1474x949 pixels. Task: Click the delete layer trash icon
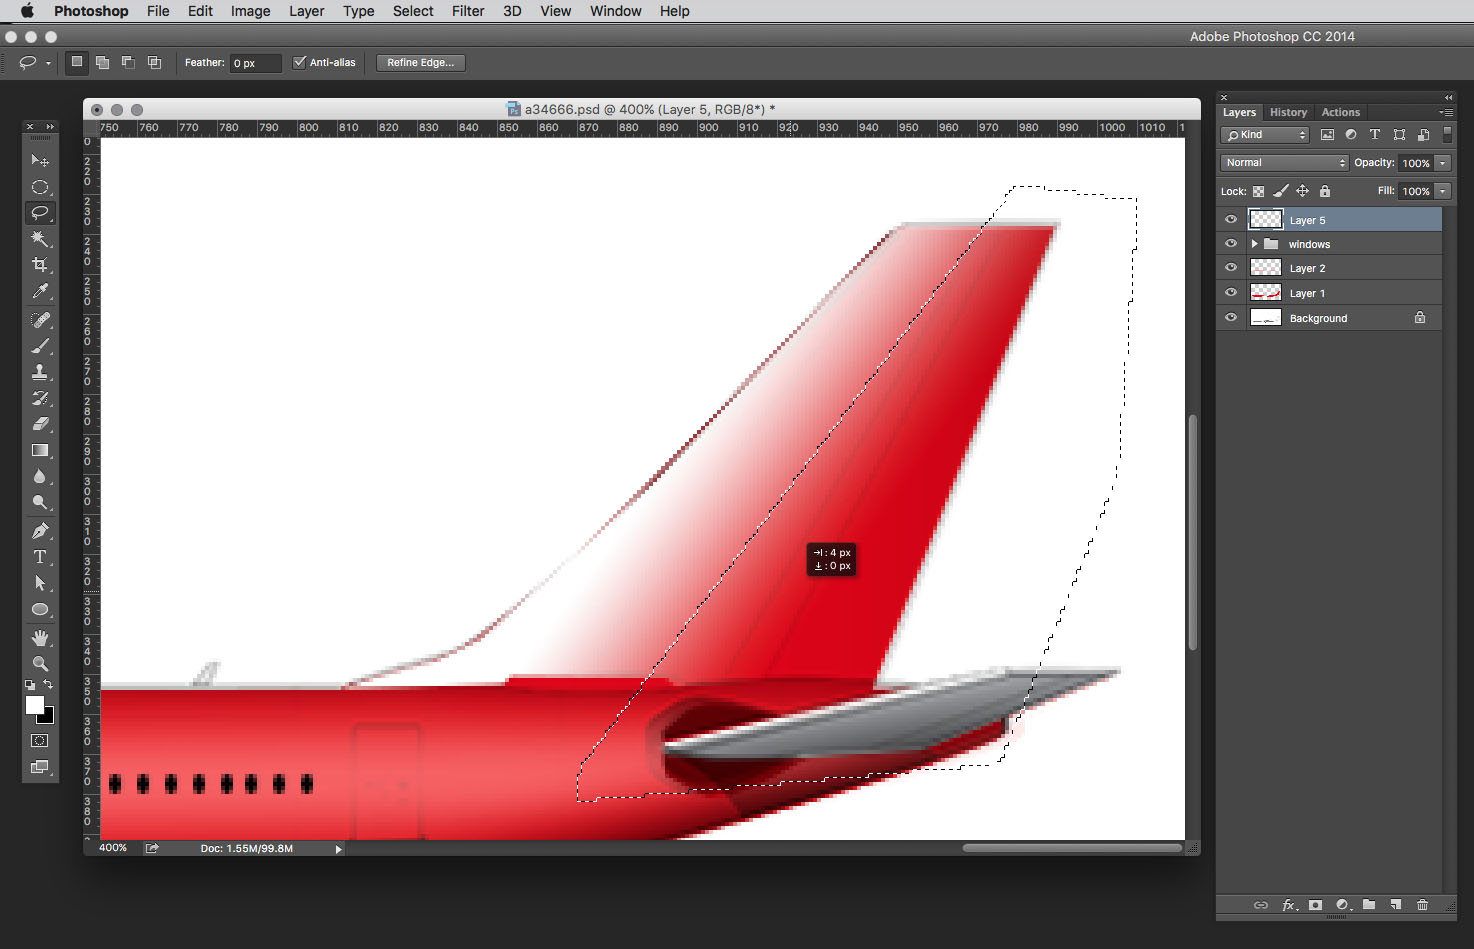click(1422, 905)
